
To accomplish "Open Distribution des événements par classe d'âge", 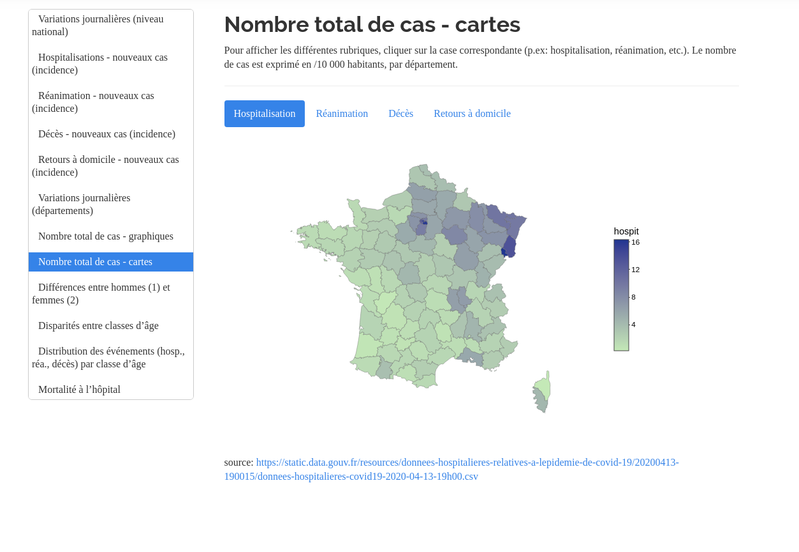I will point(110,358).
